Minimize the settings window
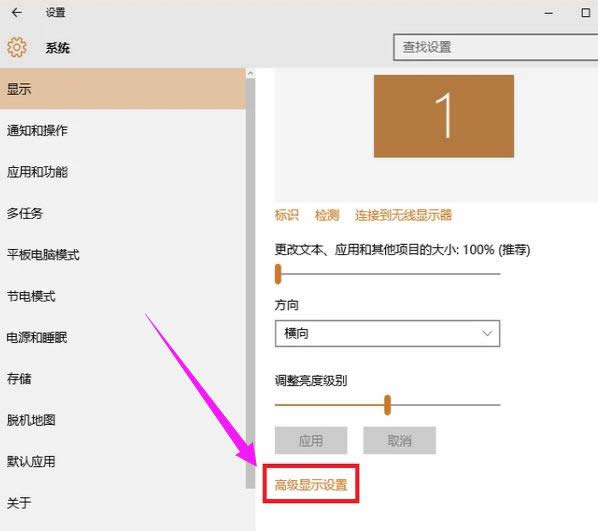Screen dimensions: 598x531 point(549,13)
